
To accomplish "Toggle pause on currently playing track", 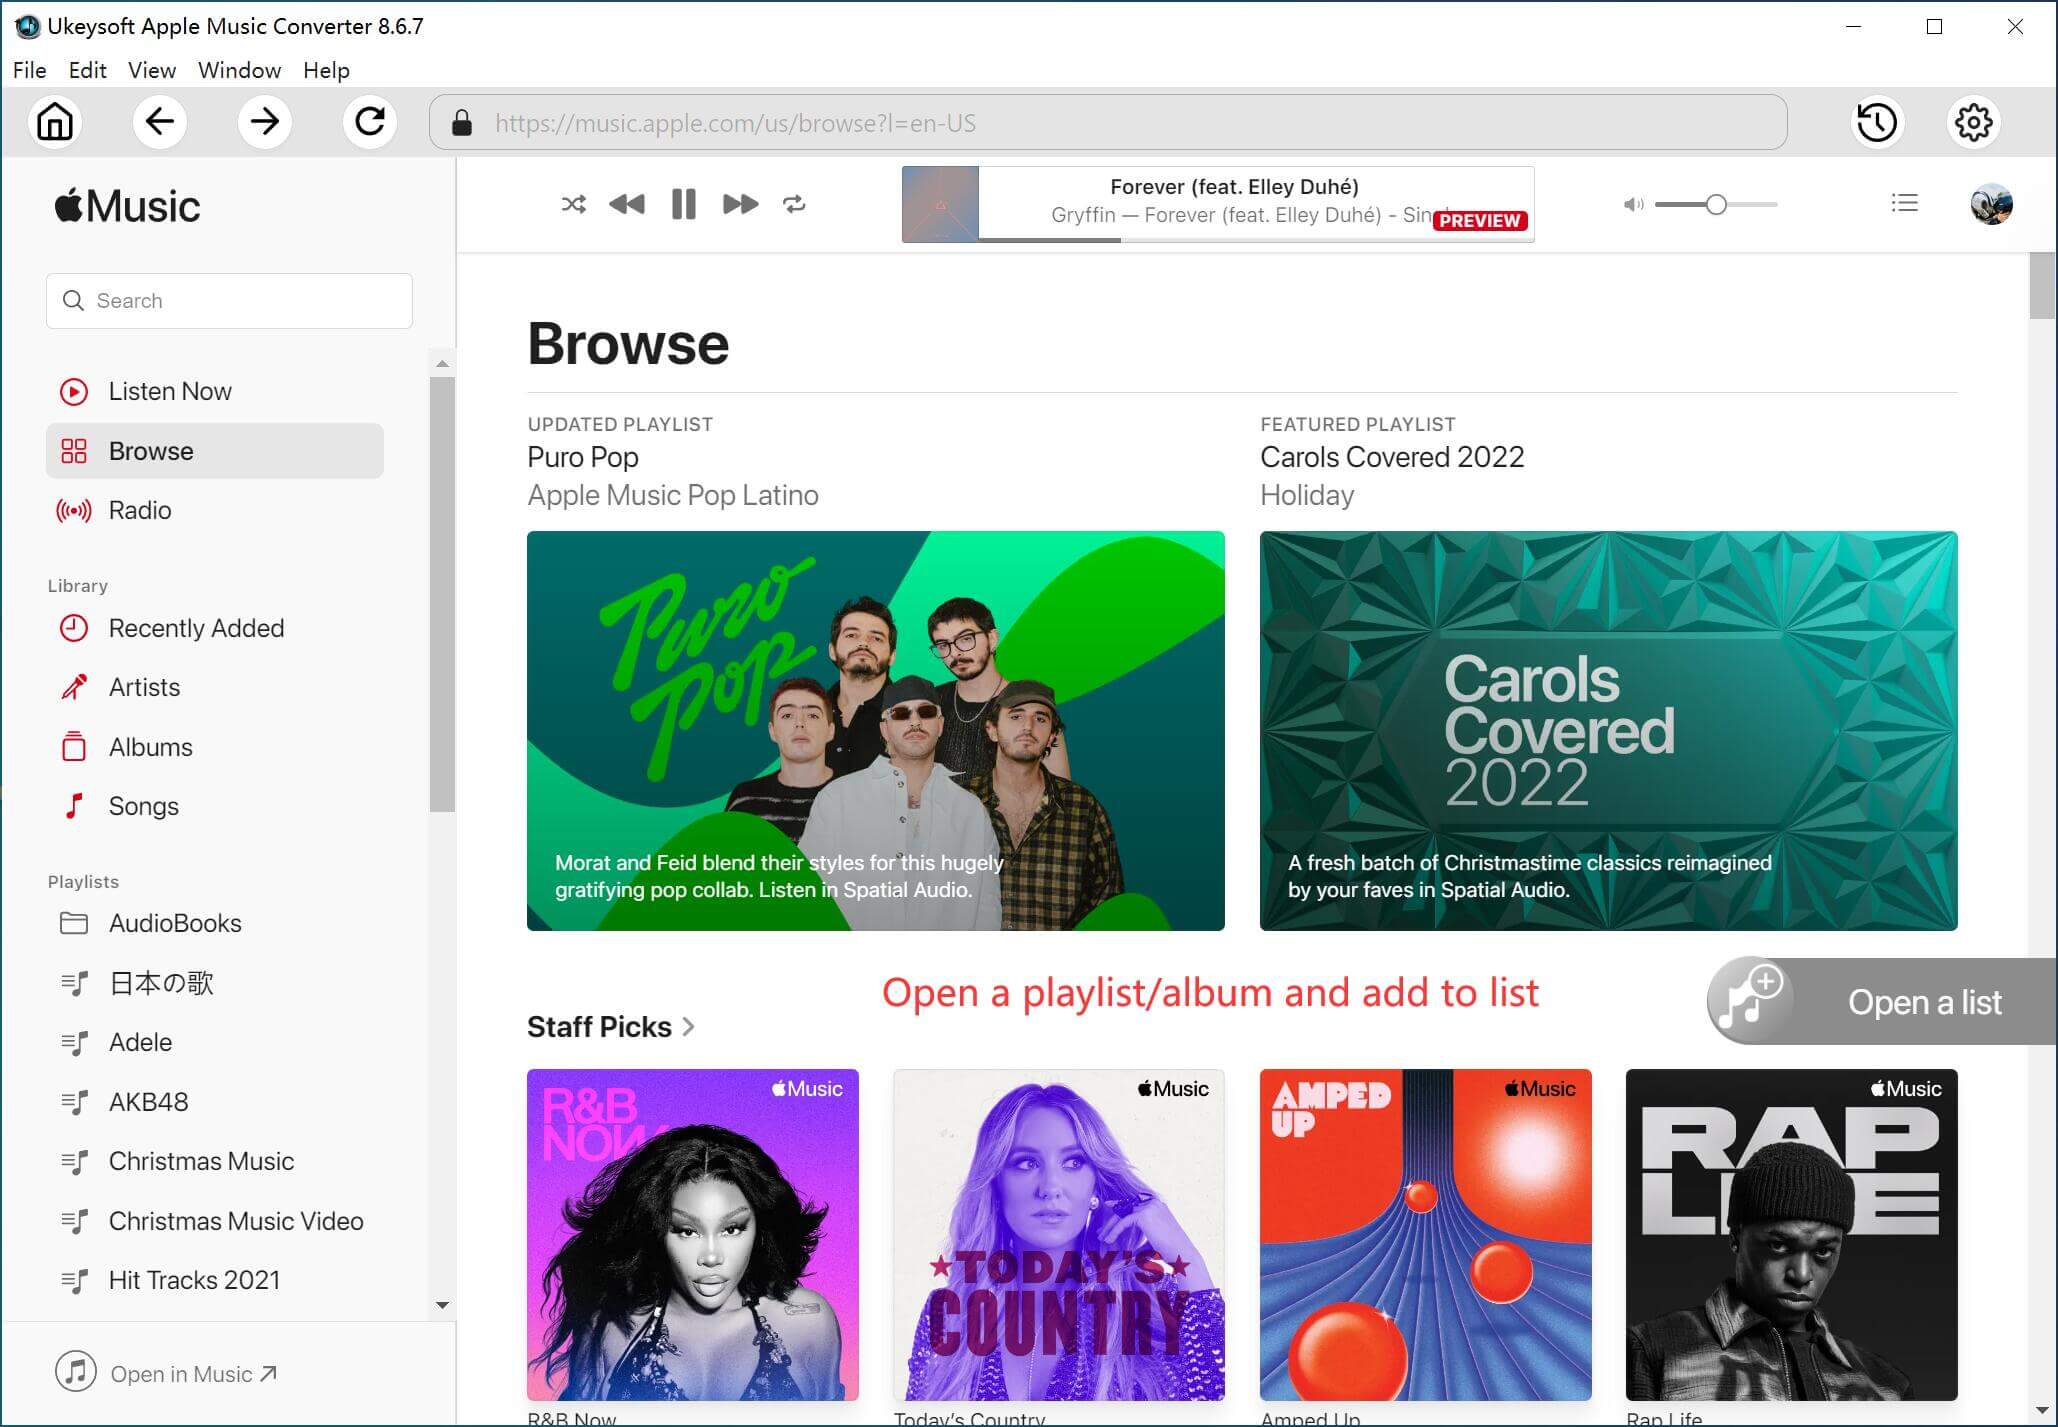I will pyautogui.click(x=683, y=203).
